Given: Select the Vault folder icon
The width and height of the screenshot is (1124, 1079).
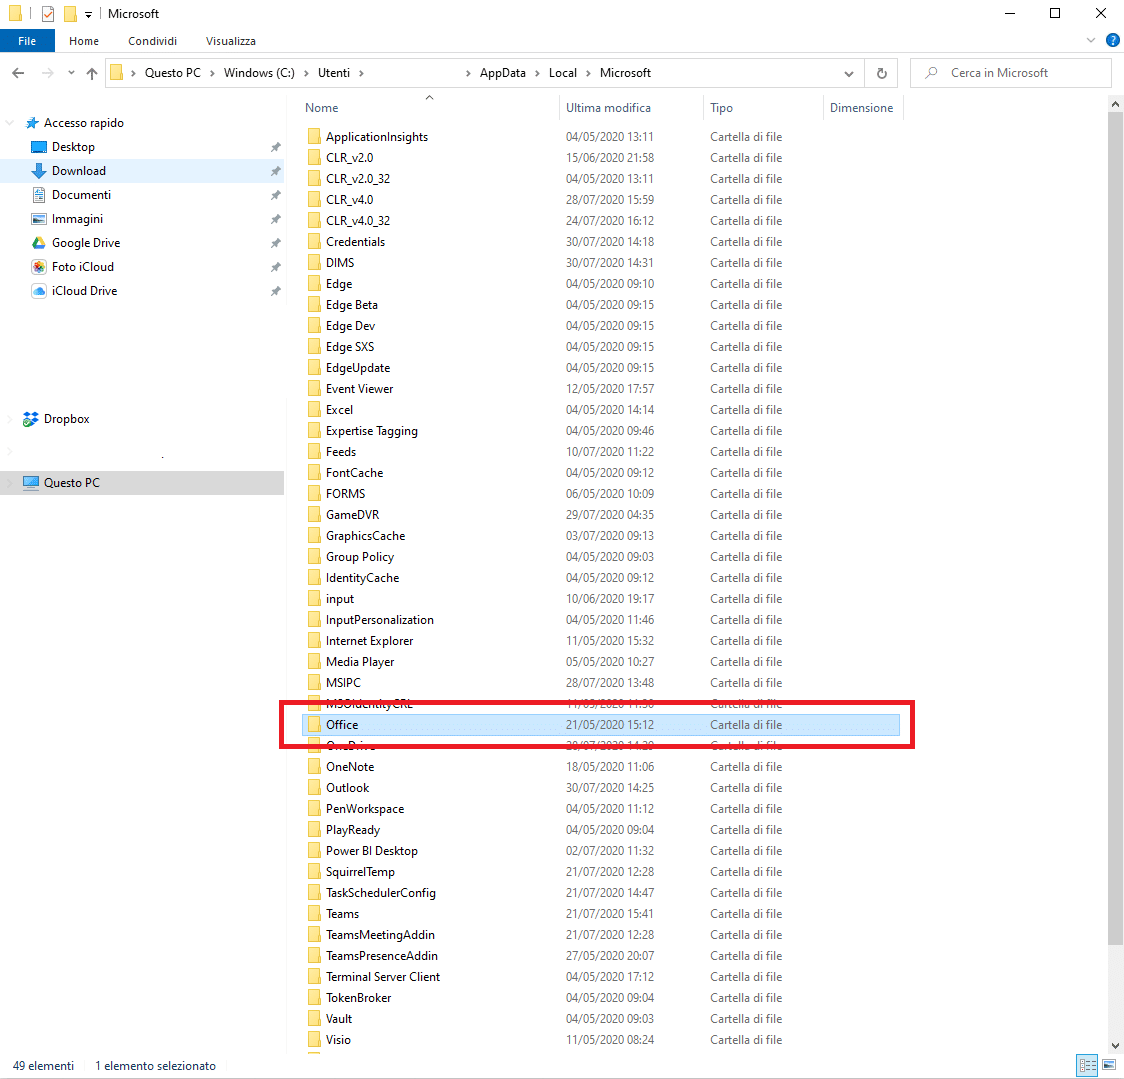Looking at the screenshot, I should 314,1019.
